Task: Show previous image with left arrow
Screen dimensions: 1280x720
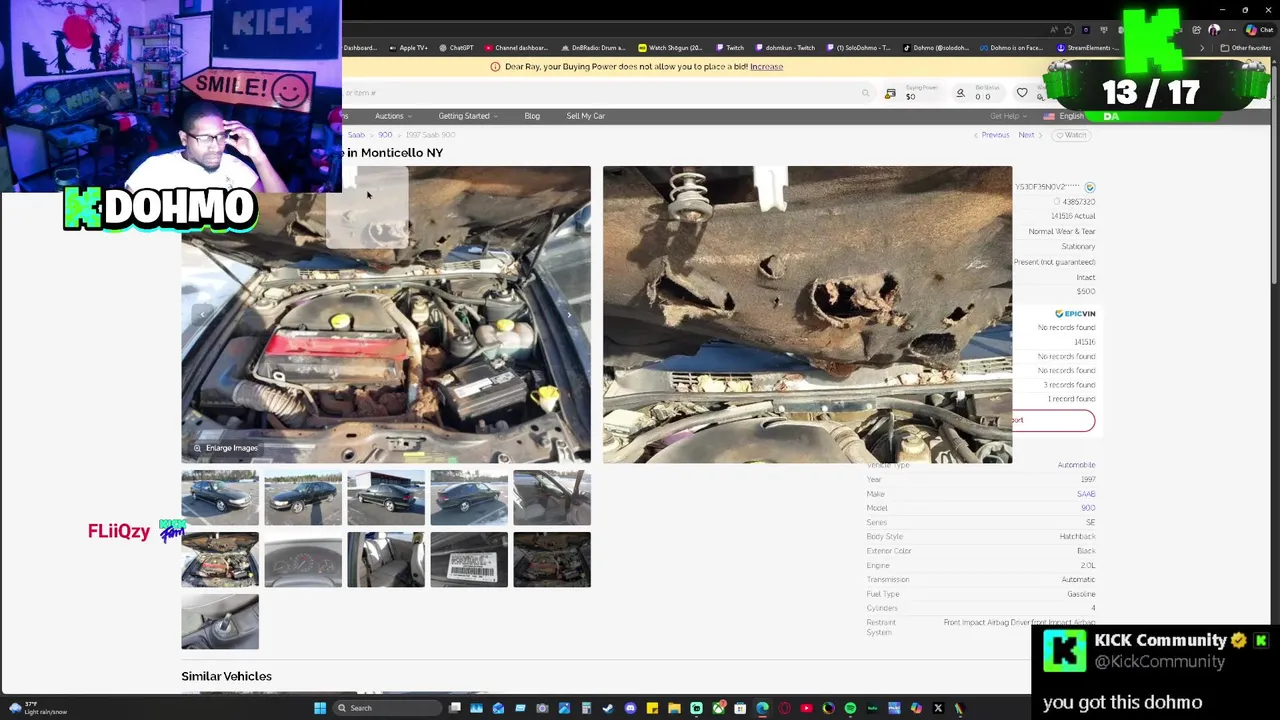Action: pyautogui.click(x=203, y=315)
